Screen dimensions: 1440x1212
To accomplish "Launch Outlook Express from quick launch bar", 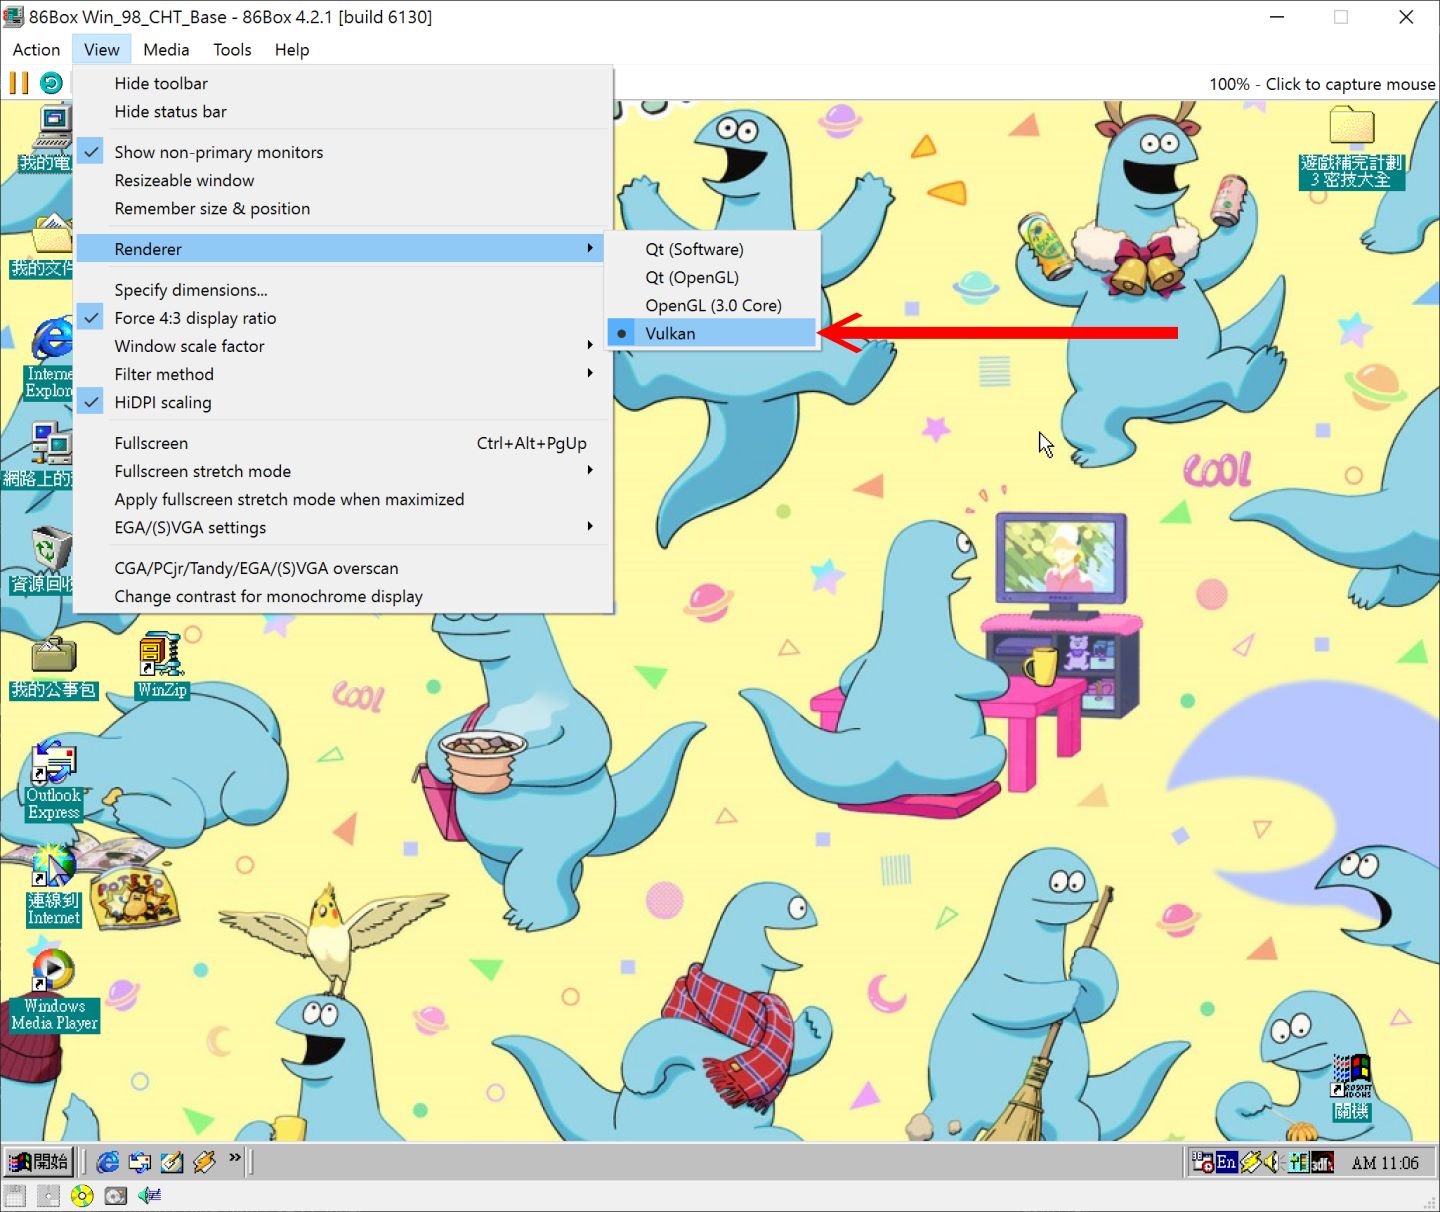I will point(140,1162).
